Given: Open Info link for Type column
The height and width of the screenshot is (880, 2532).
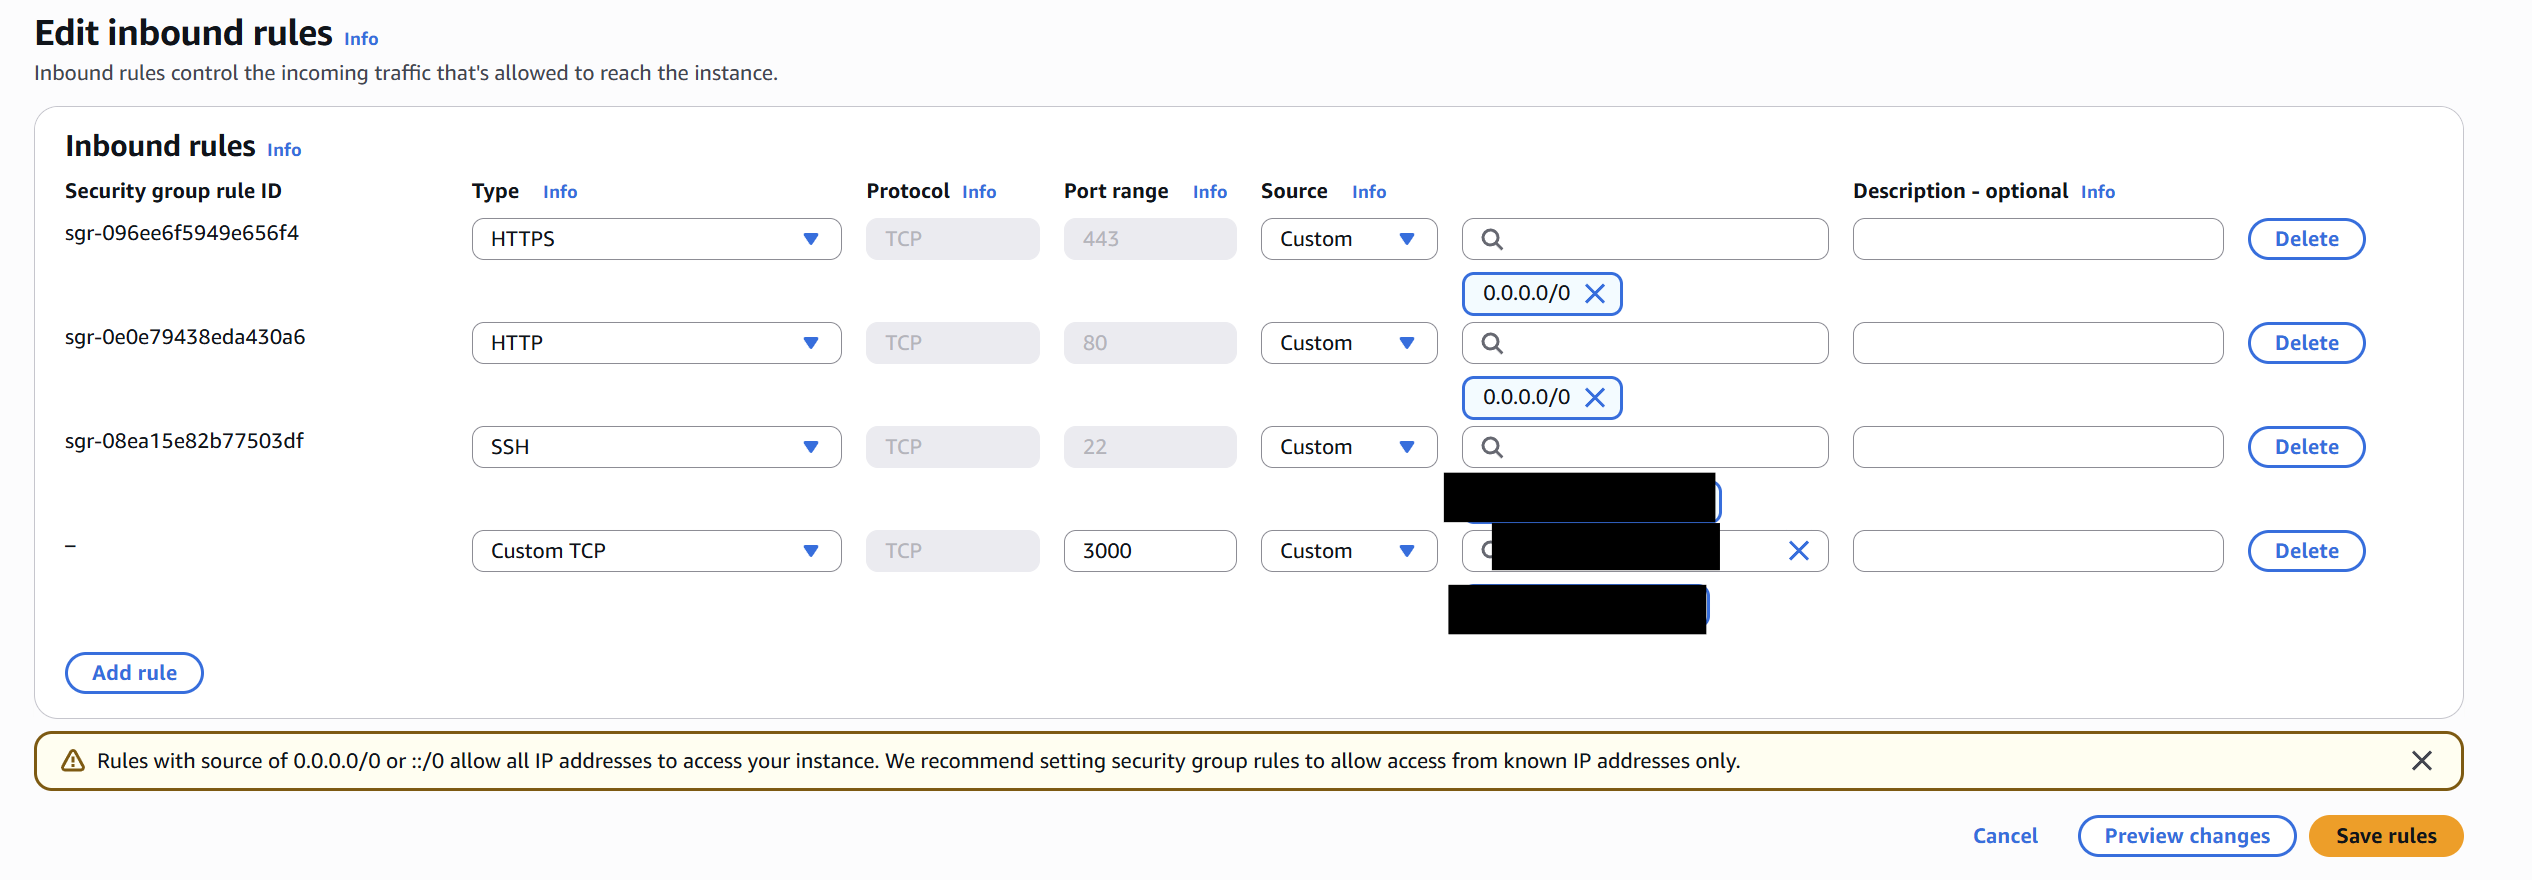Looking at the screenshot, I should pyautogui.click(x=560, y=192).
